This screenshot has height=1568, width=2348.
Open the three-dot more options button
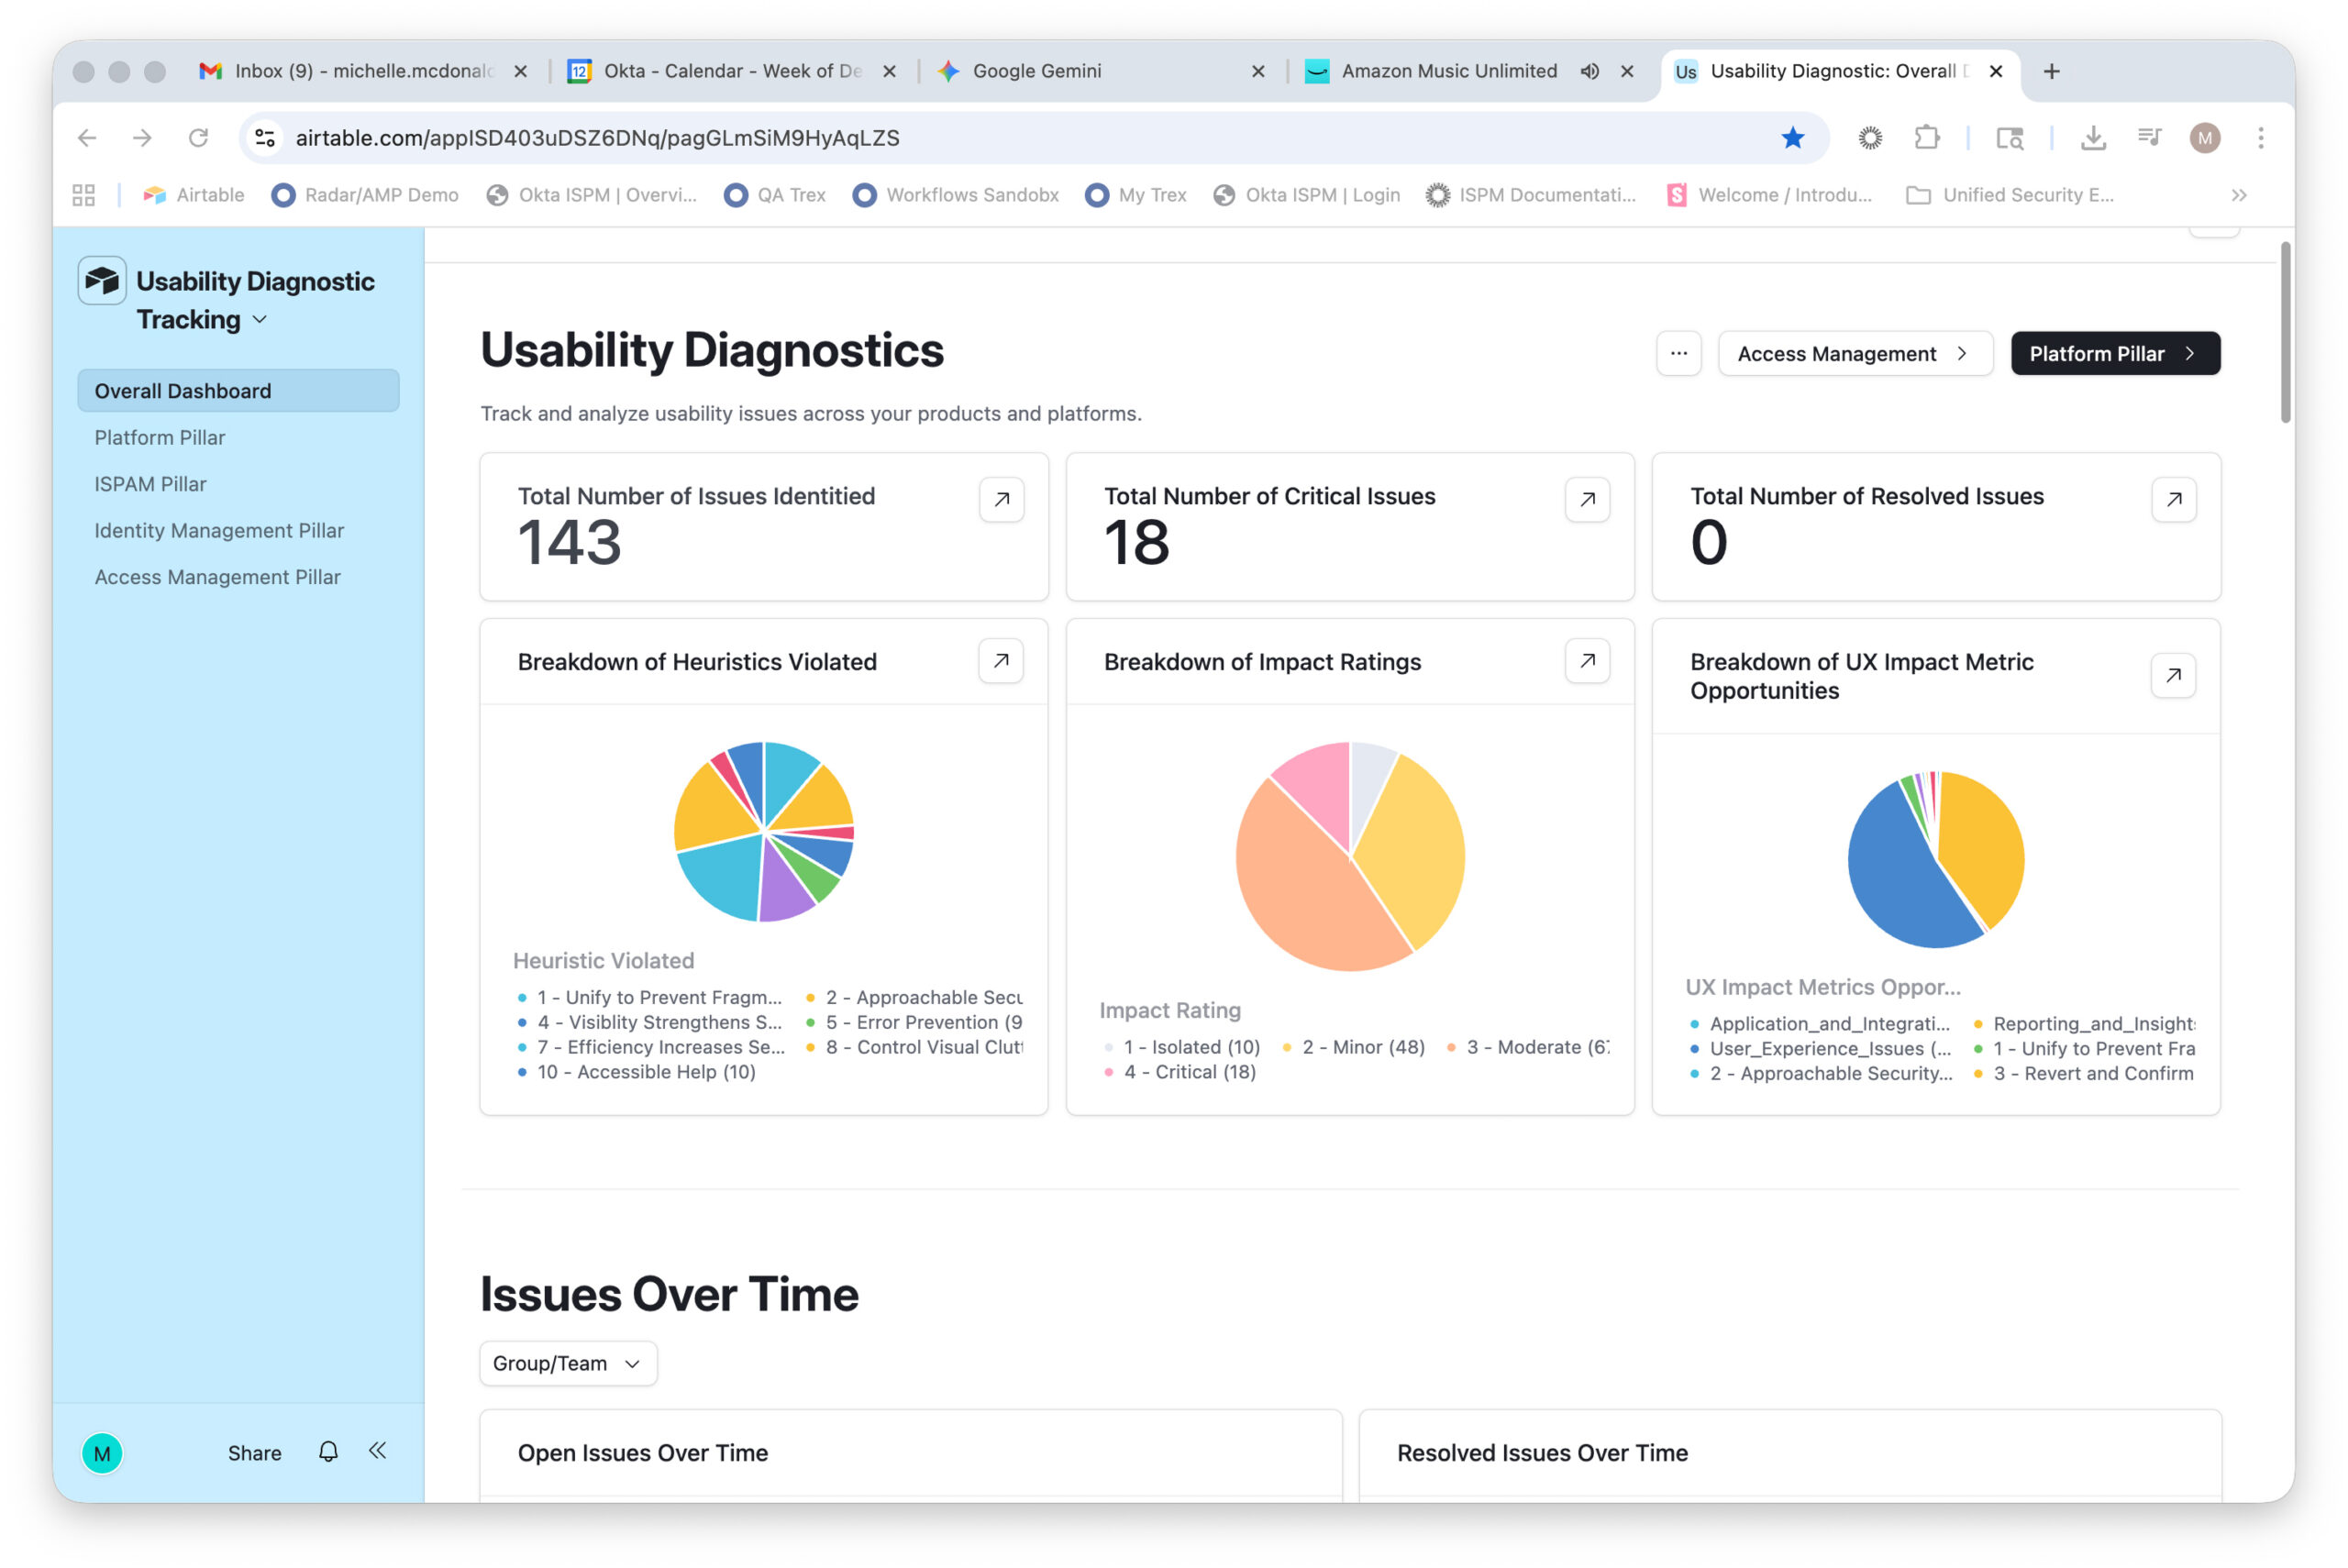click(x=1678, y=353)
